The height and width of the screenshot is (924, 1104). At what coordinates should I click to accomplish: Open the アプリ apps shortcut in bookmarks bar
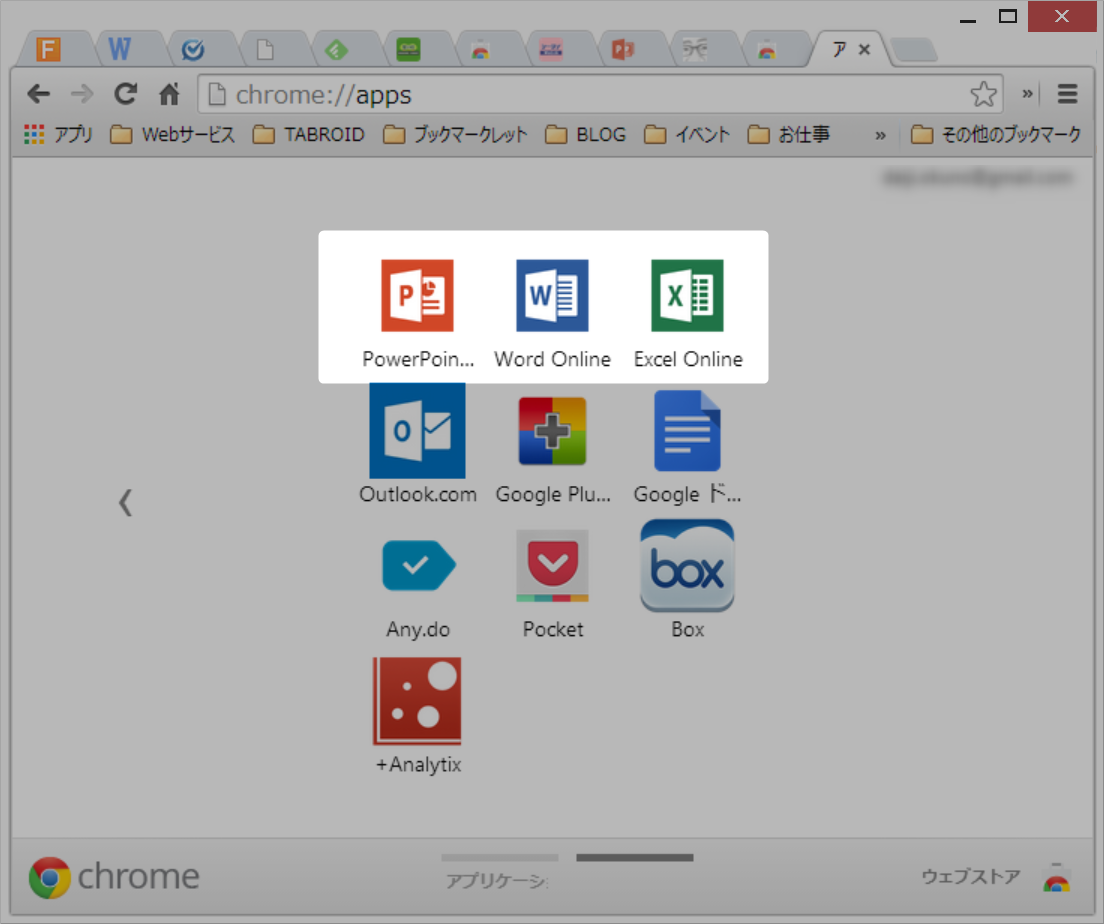tap(58, 135)
